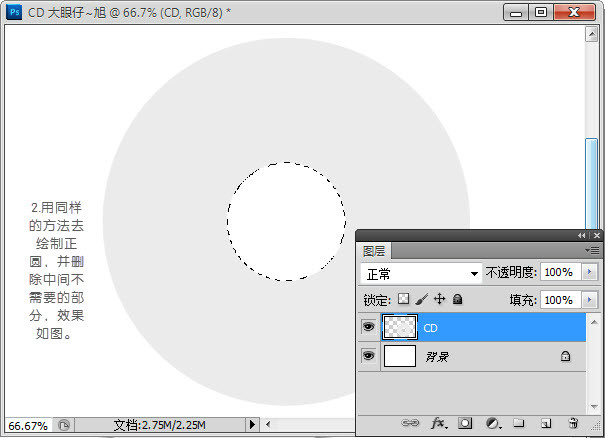The height and width of the screenshot is (438, 605).
Task: Click layers list scroll up arrow
Action: pyautogui.click(x=594, y=322)
